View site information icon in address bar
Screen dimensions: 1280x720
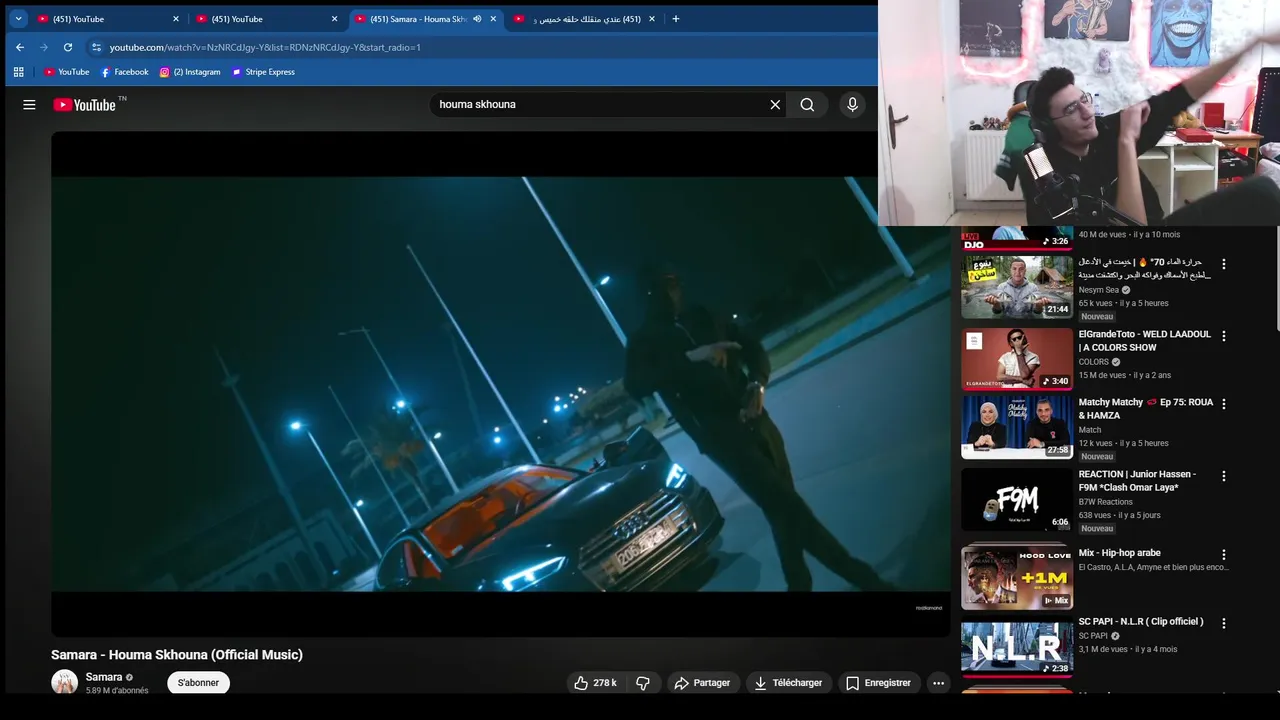pyautogui.click(x=96, y=47)
